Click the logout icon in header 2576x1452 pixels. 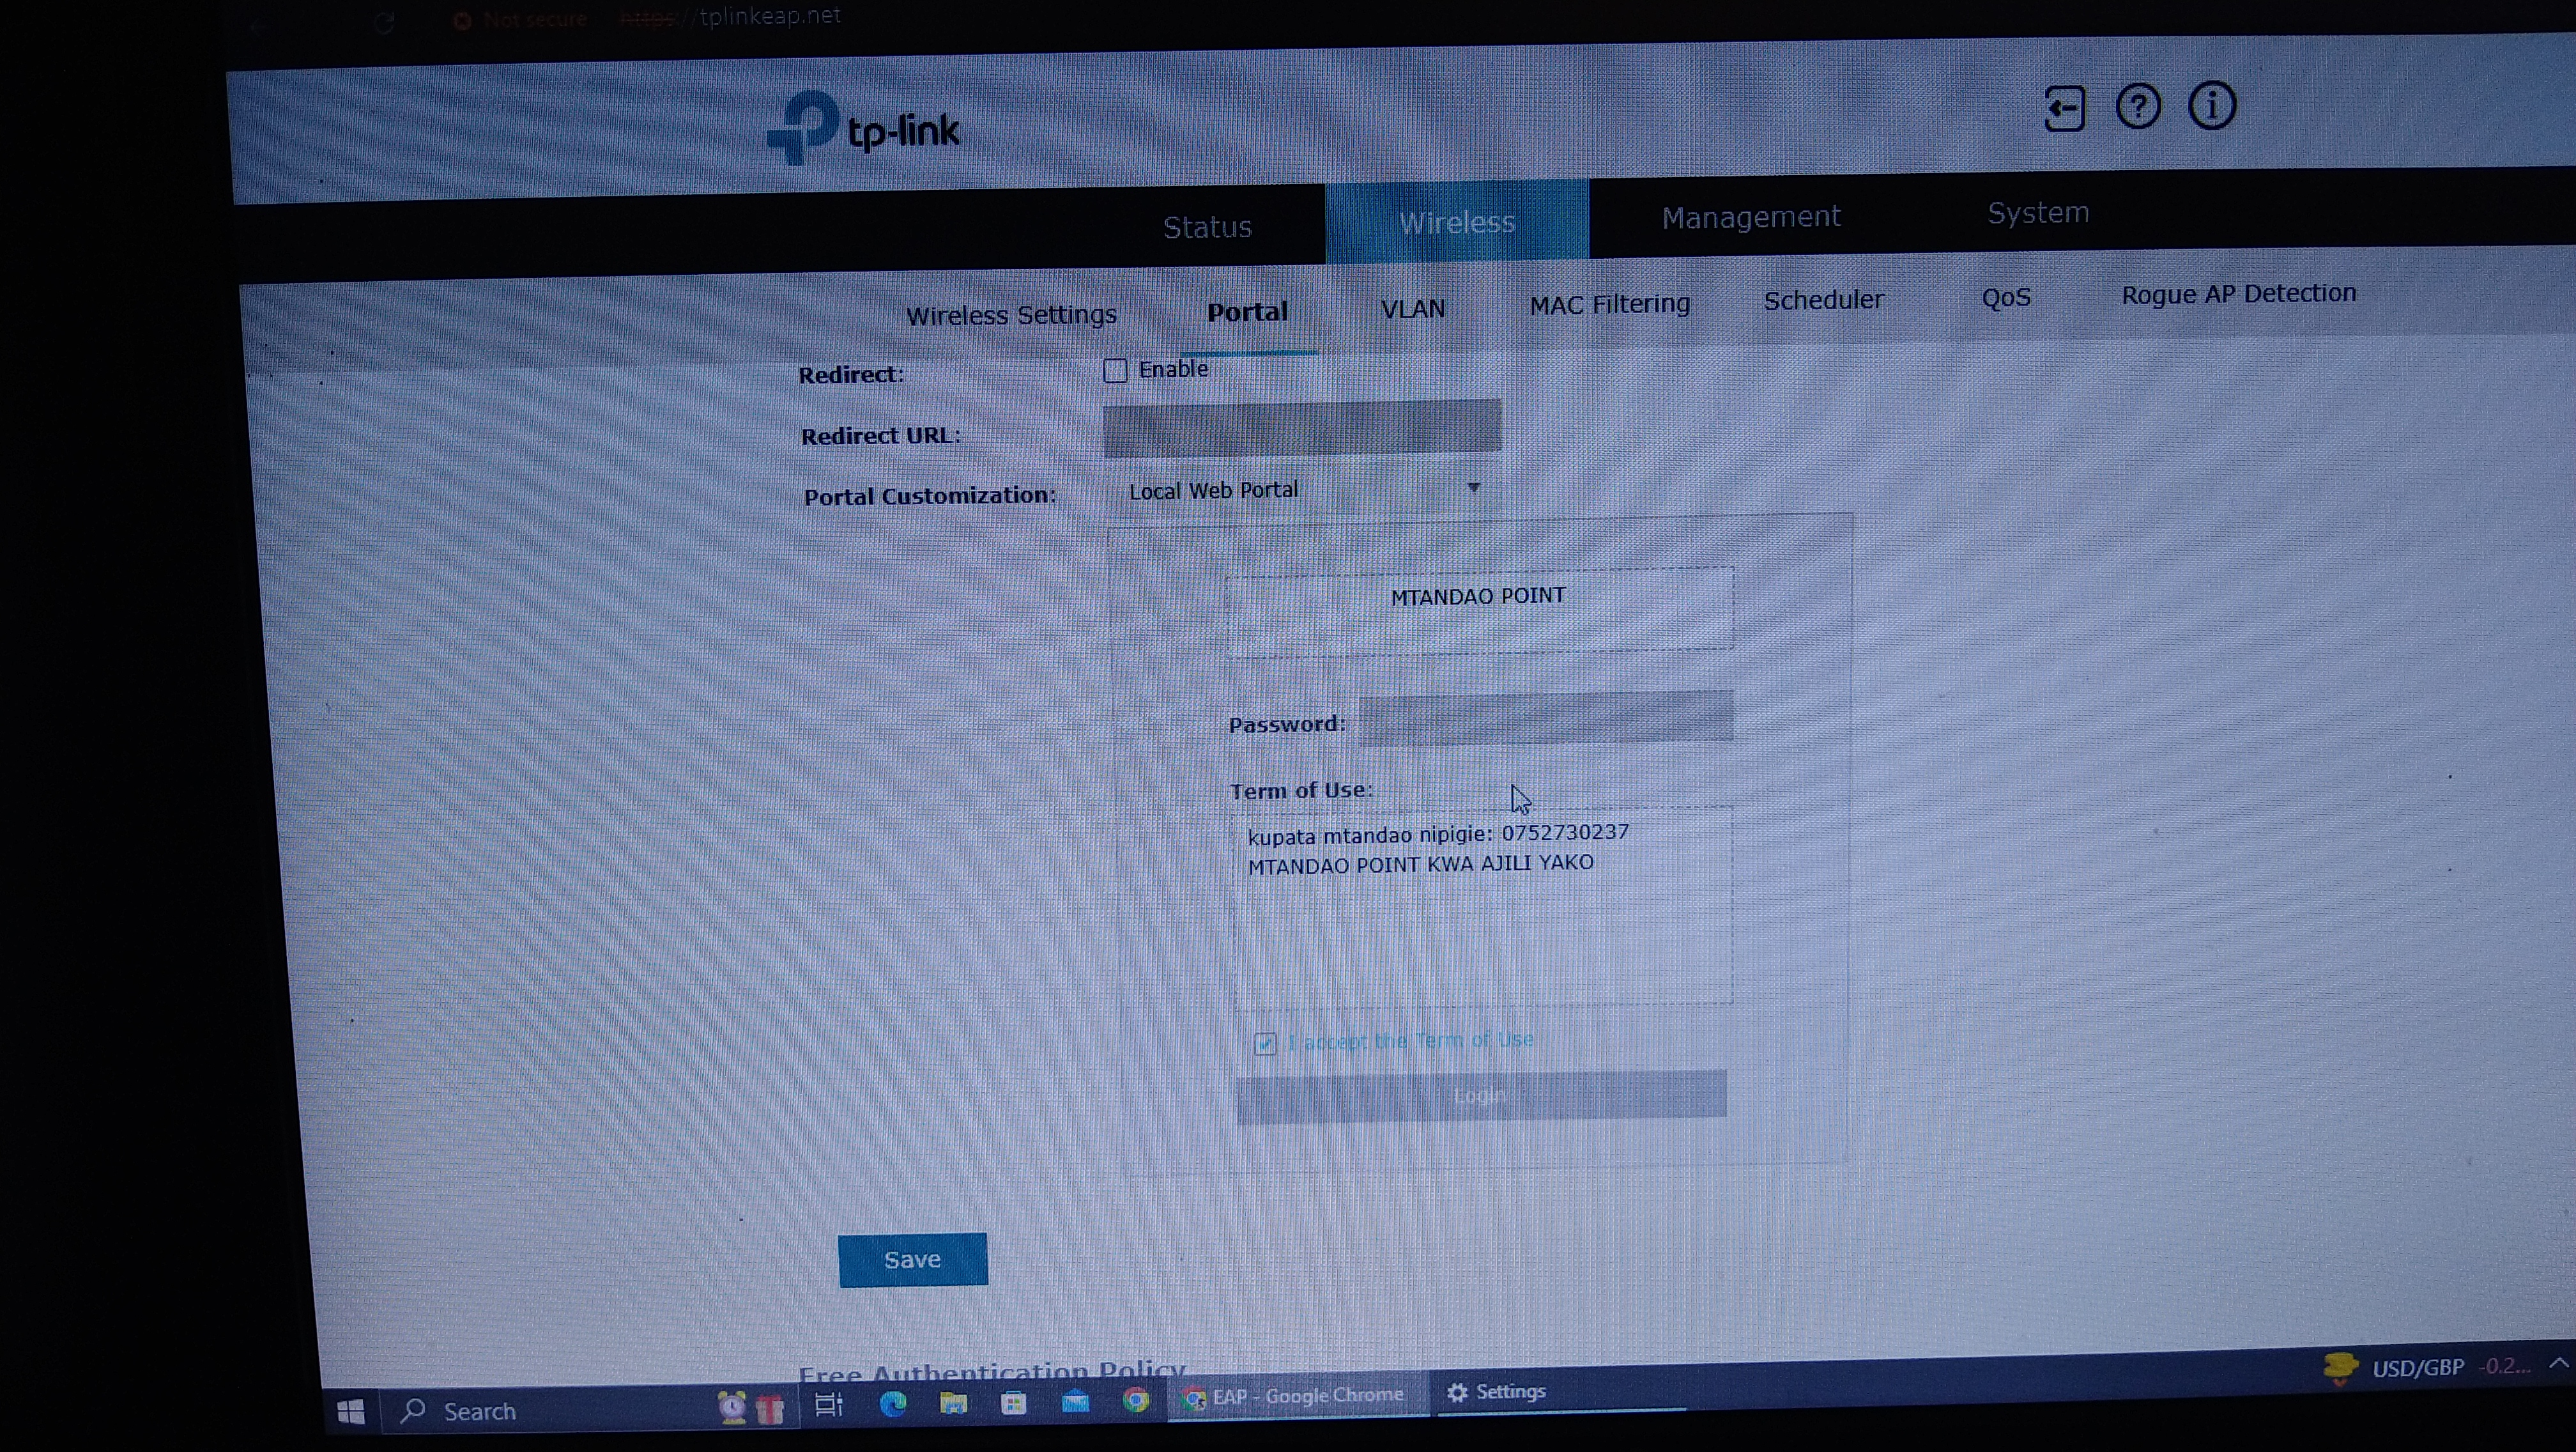tap(2064, 109)
